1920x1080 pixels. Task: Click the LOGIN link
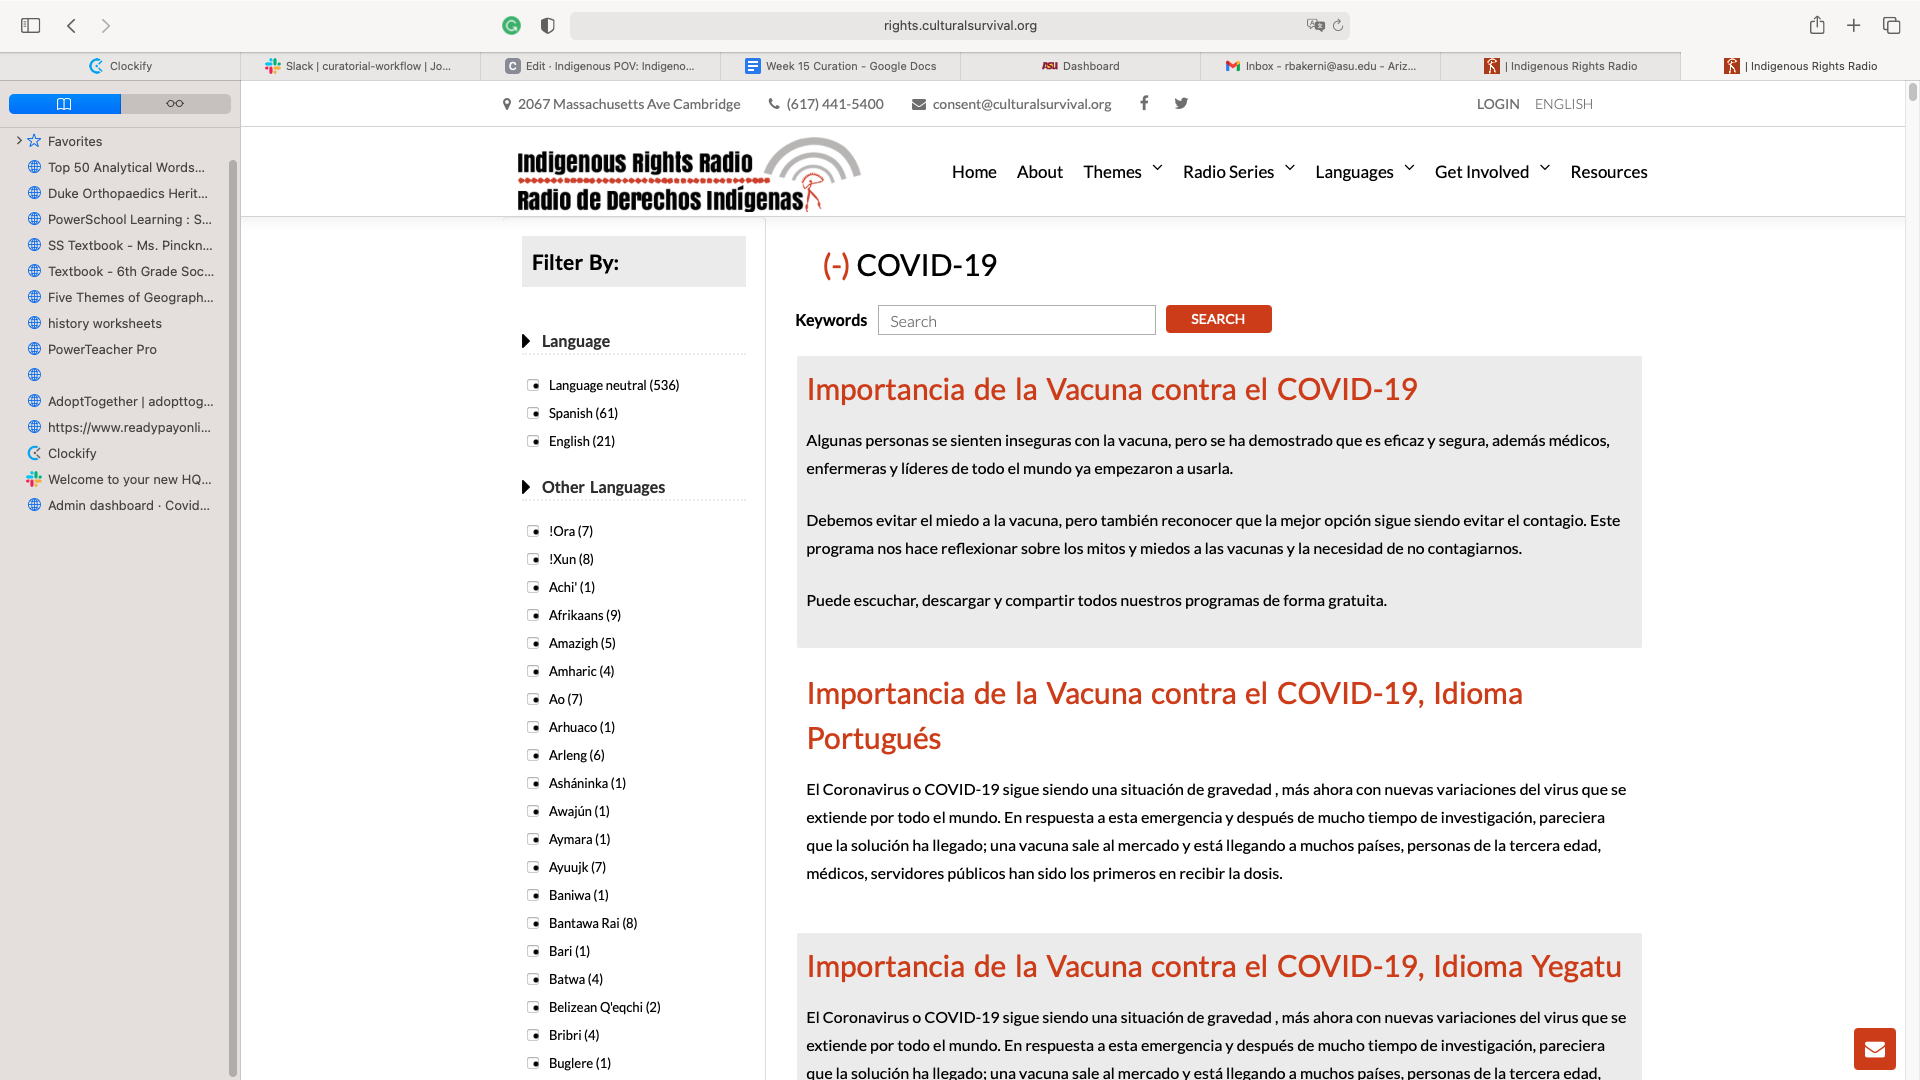pos(1497,104)
